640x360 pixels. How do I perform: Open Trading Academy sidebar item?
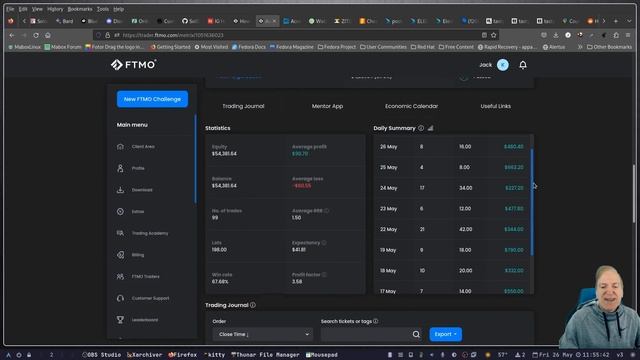pyautogui.click(x=150, y=233)
